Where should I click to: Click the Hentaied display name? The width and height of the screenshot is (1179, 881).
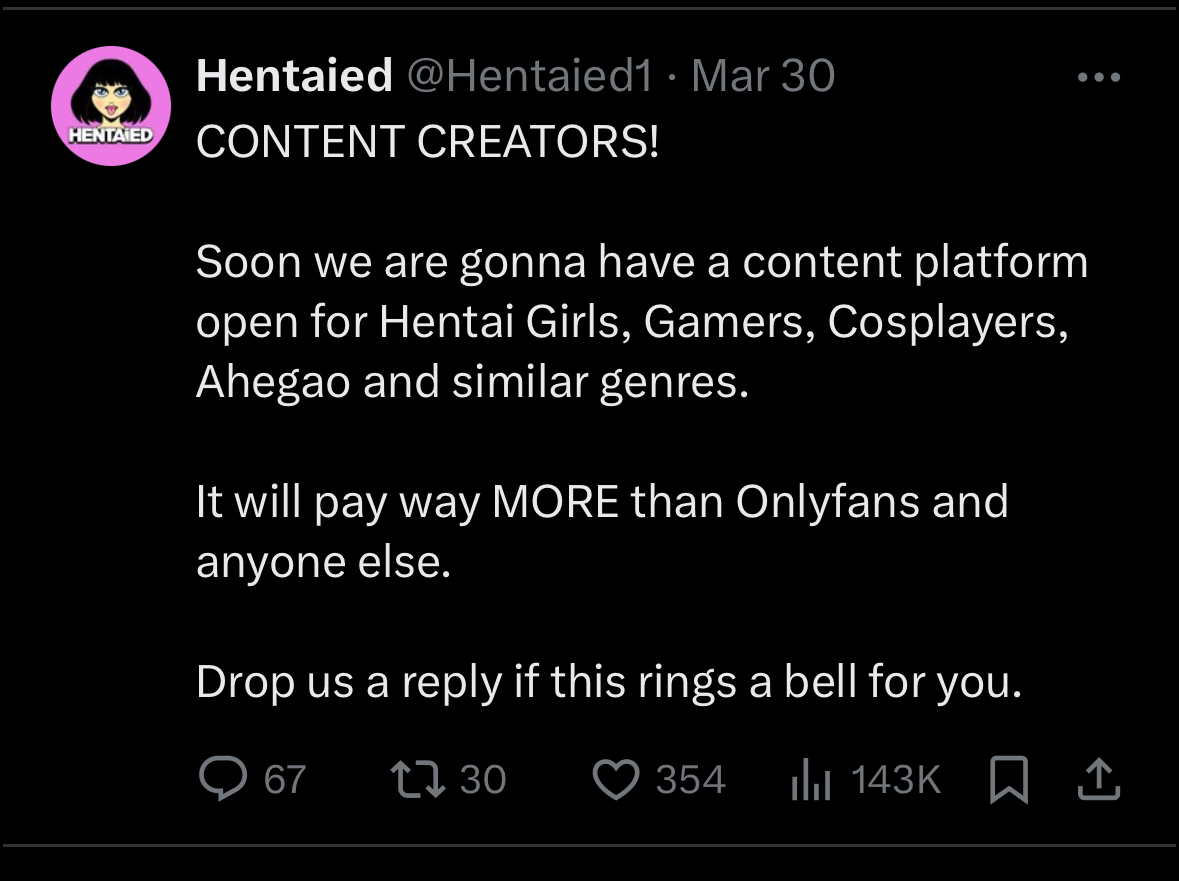(294, 76)
